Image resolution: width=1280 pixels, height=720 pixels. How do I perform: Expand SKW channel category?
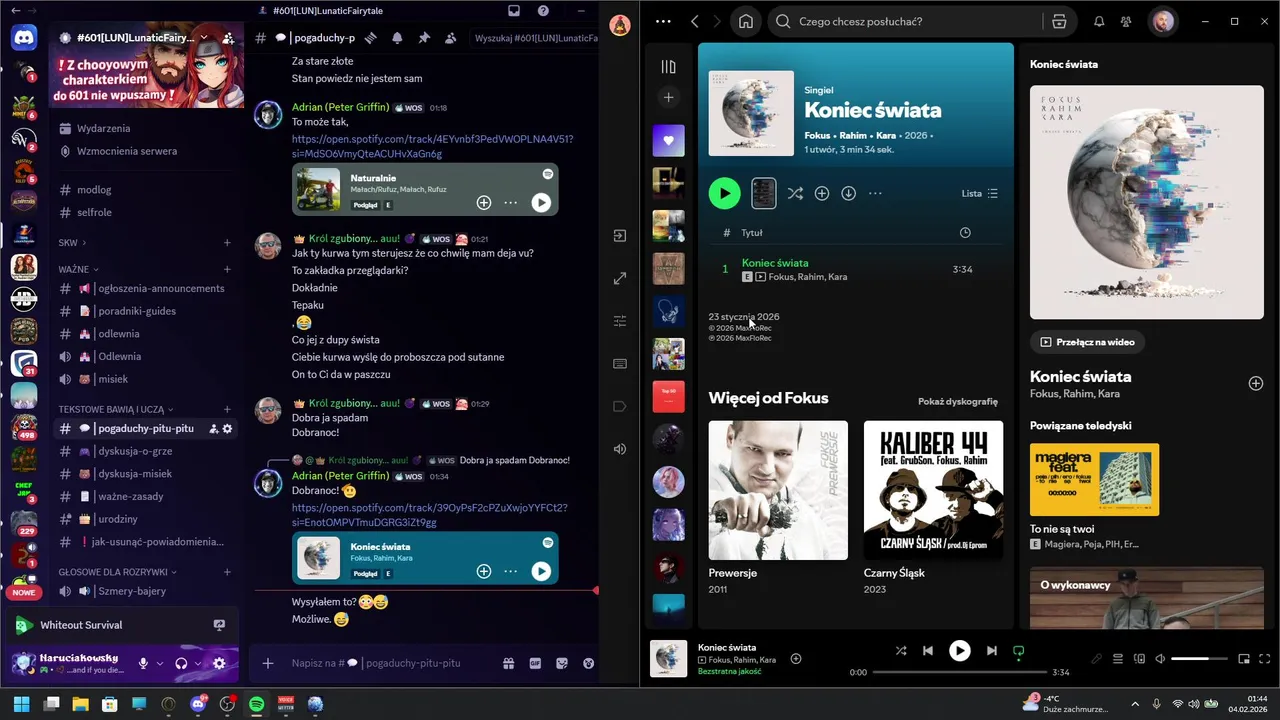(x=72, y=242)
